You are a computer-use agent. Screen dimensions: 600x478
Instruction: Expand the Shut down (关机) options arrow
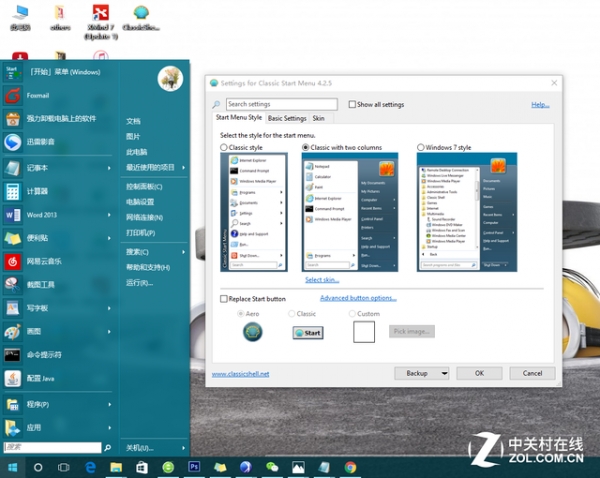coord(182,448)
